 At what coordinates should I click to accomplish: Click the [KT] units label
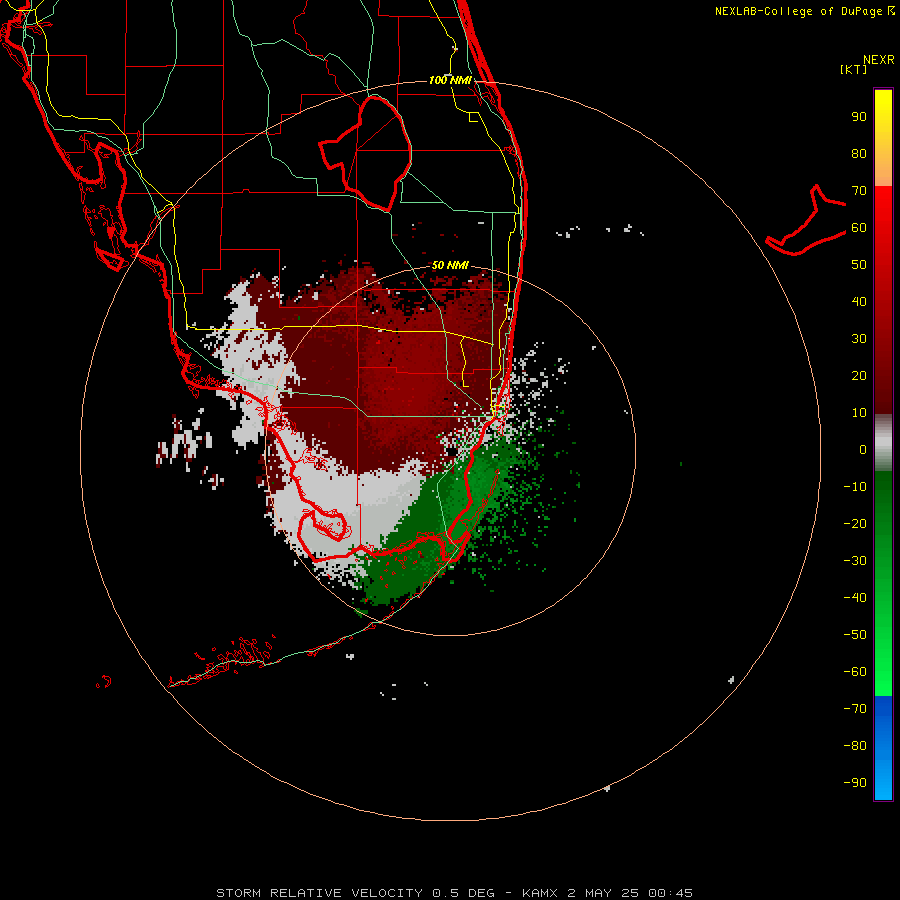coord(853,69)
